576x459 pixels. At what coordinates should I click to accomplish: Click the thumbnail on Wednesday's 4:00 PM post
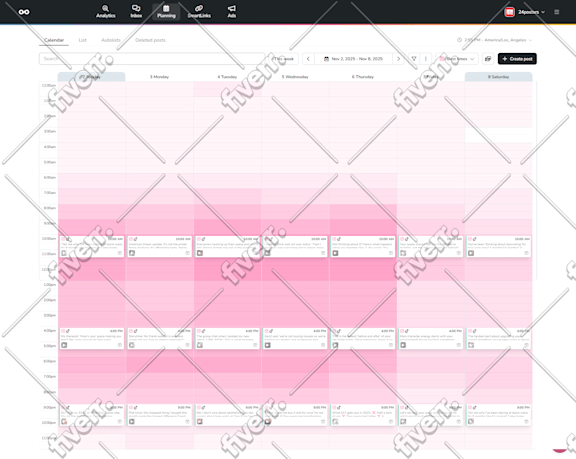267,345
